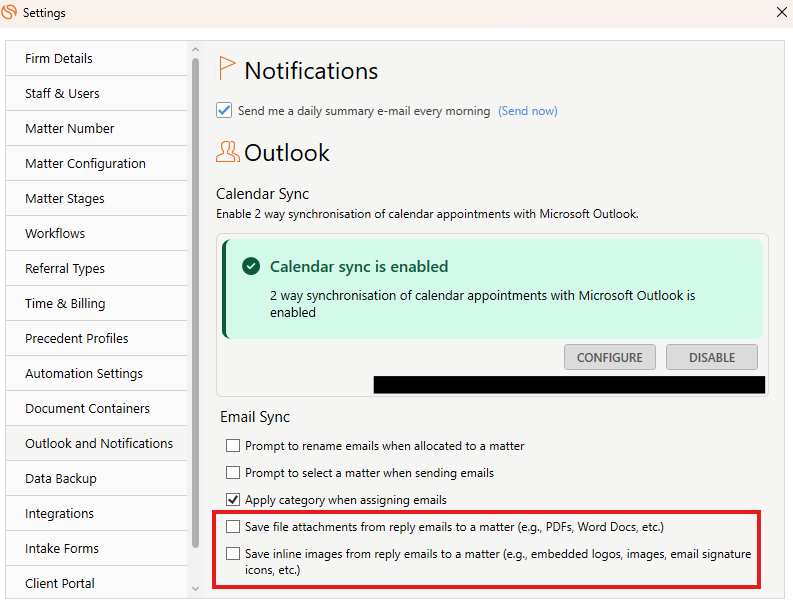The width and height of the screenshot is (793, 604).
Task: Click the Smokeball logo in title bar
Action: click(x=9, y=12)
